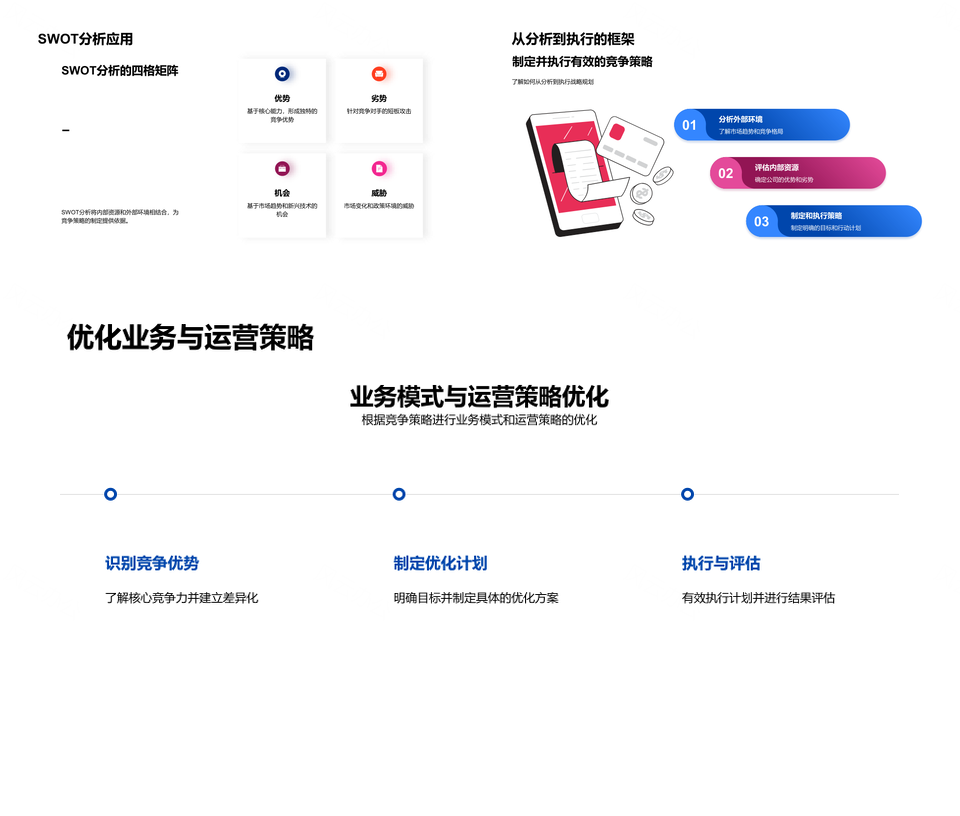Image resolution: width=960 pixels, height=816 pixels.
Task: Click the credit card graphic
Action: [x=630, y=145]
